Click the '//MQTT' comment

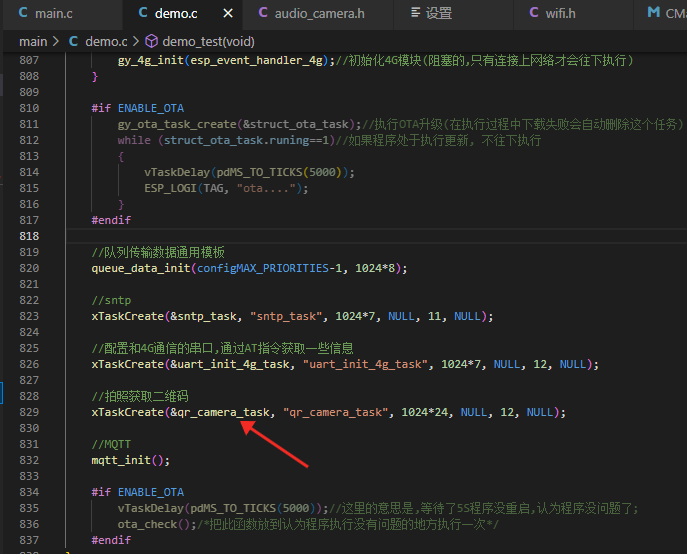[x=111, y=444]
